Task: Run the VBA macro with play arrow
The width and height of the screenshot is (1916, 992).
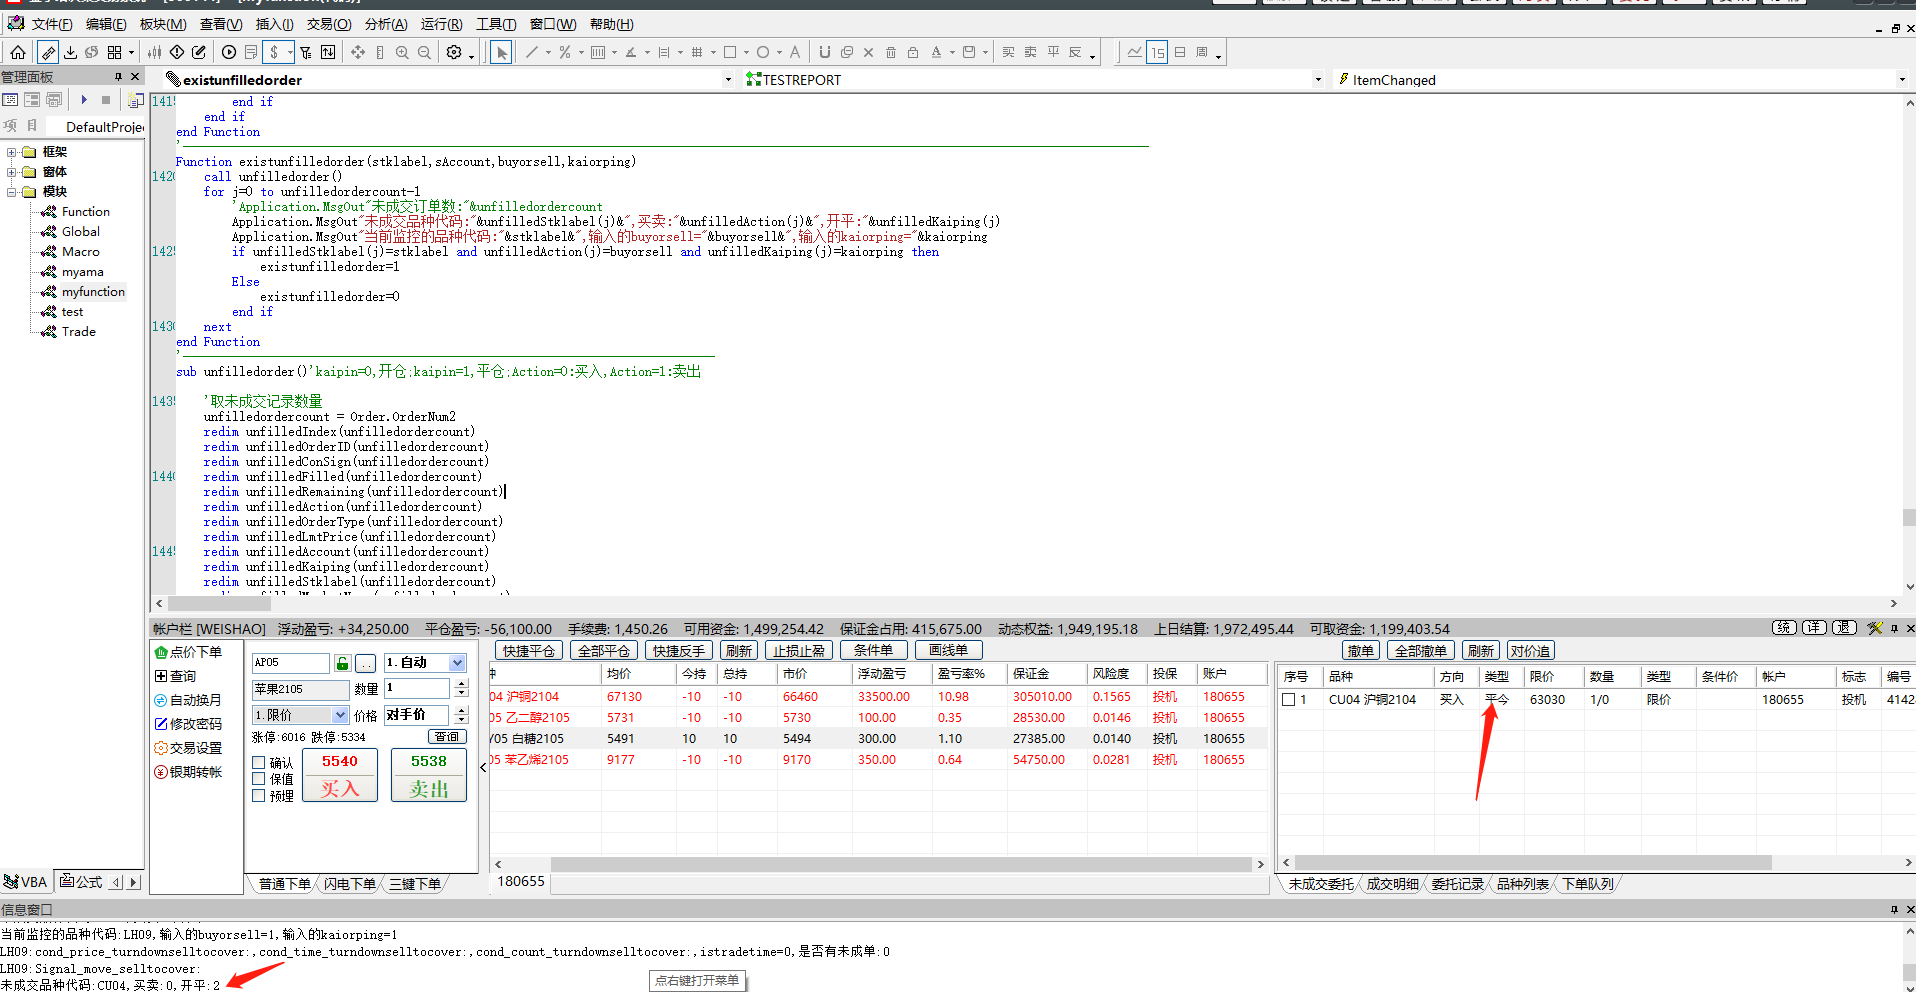Action: 84,99
